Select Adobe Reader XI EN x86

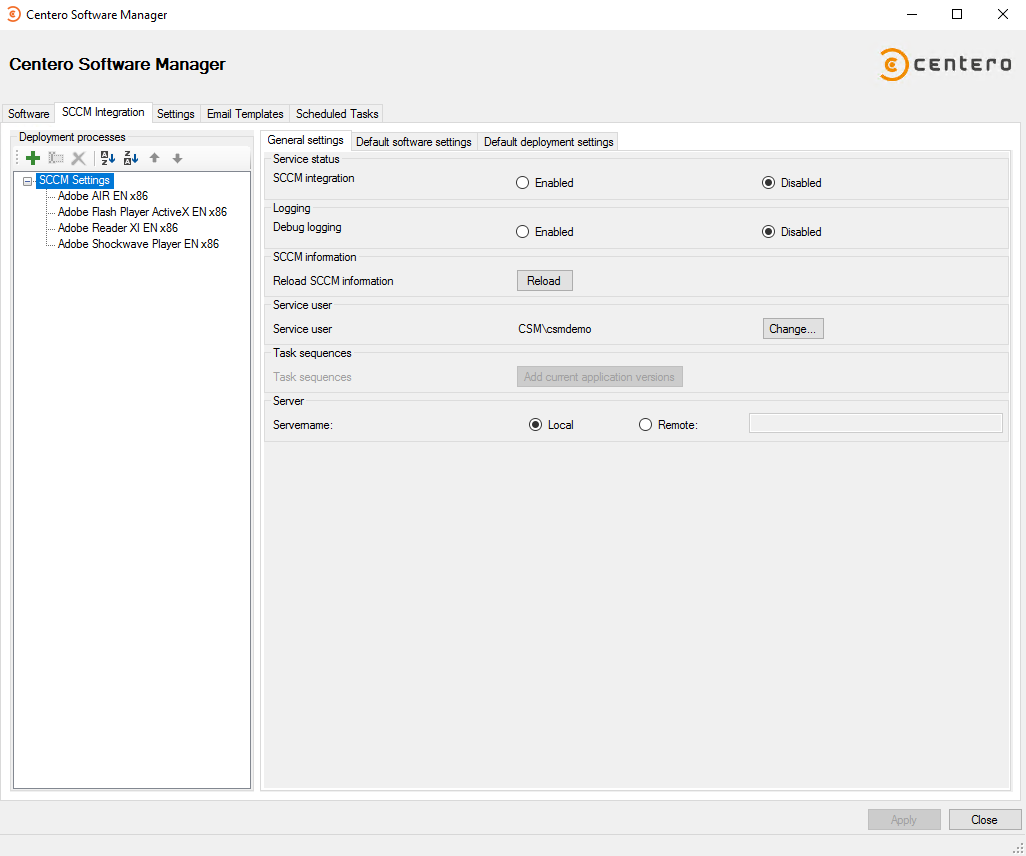(118, 228)
